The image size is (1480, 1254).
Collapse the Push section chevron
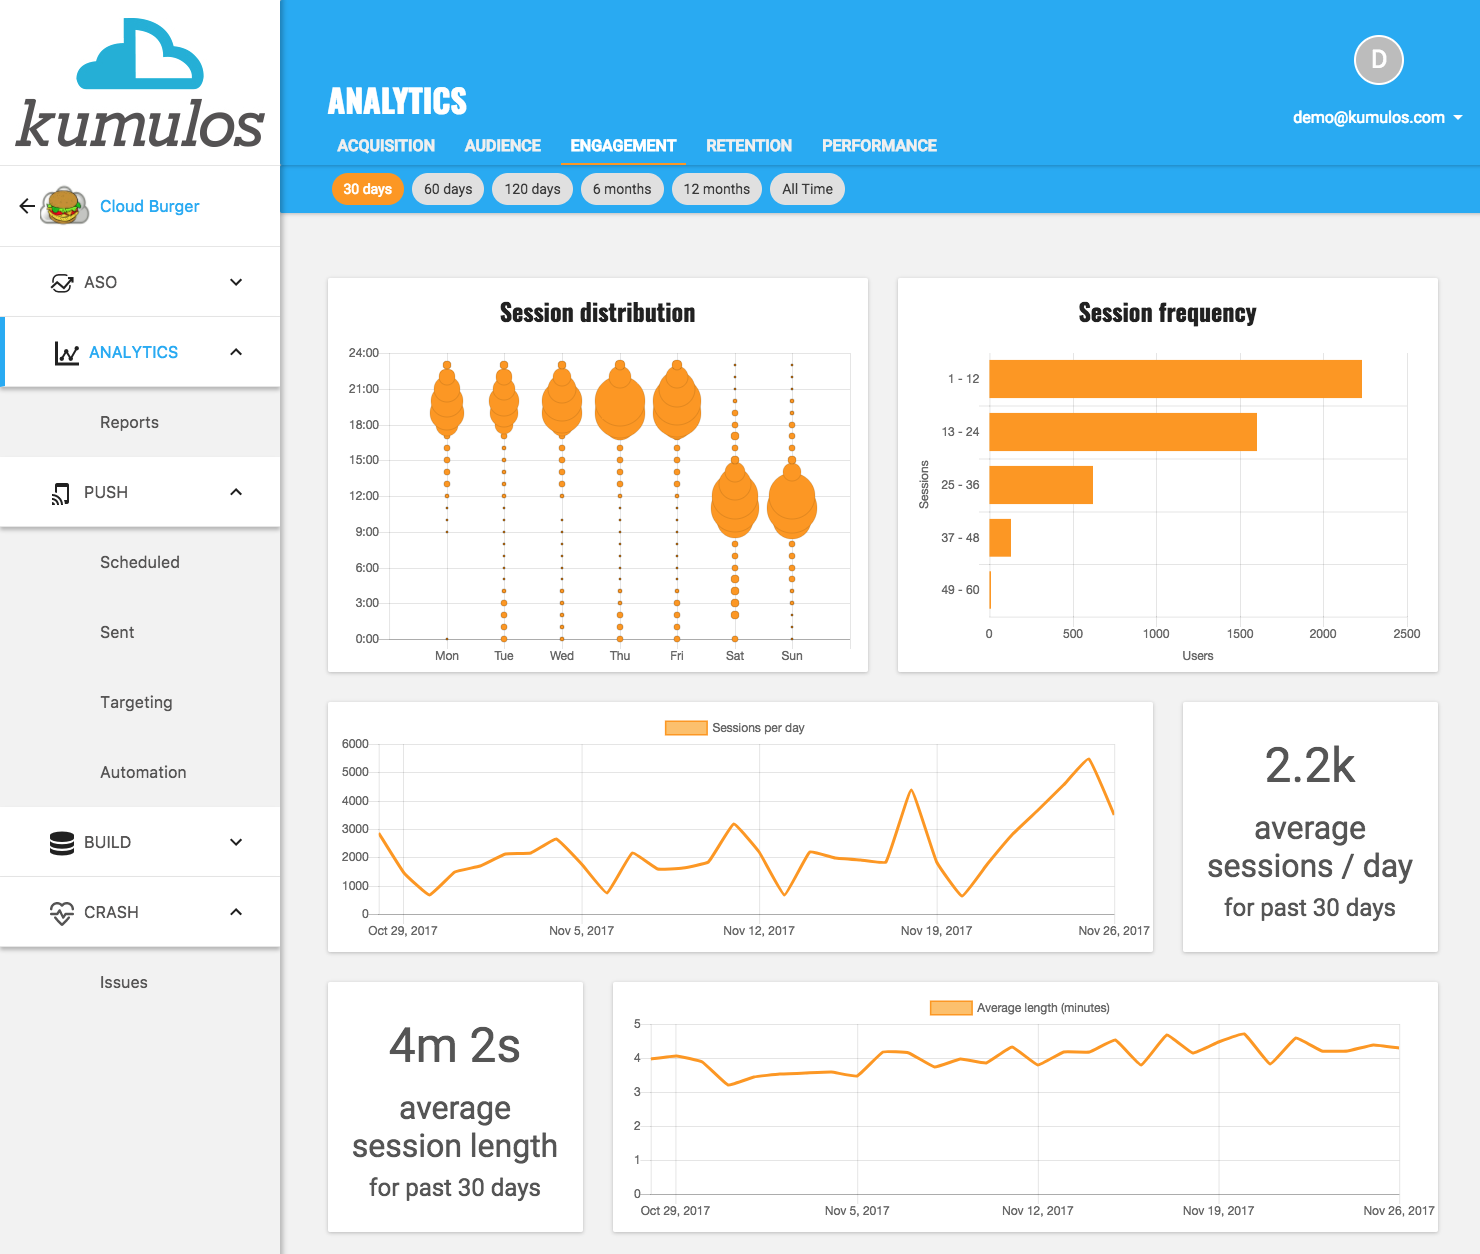236,492
